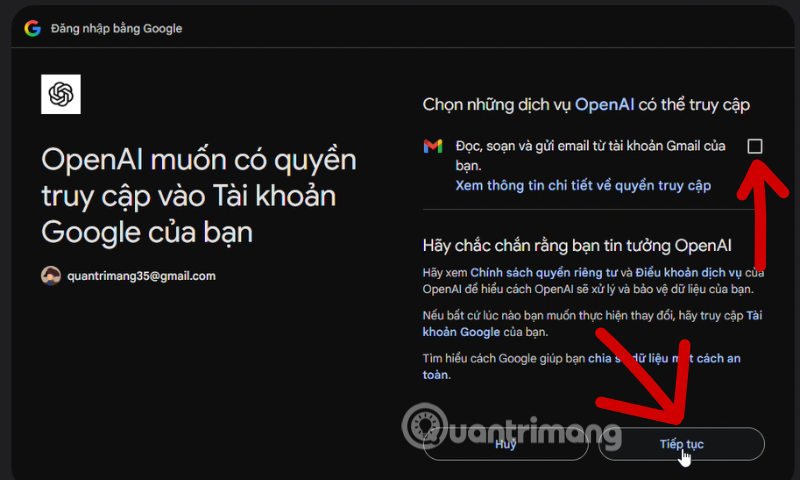Click the email quantrimang35@gmail.com
The width and height of the screenshot is (800, 480).
(x=141, y=276)
